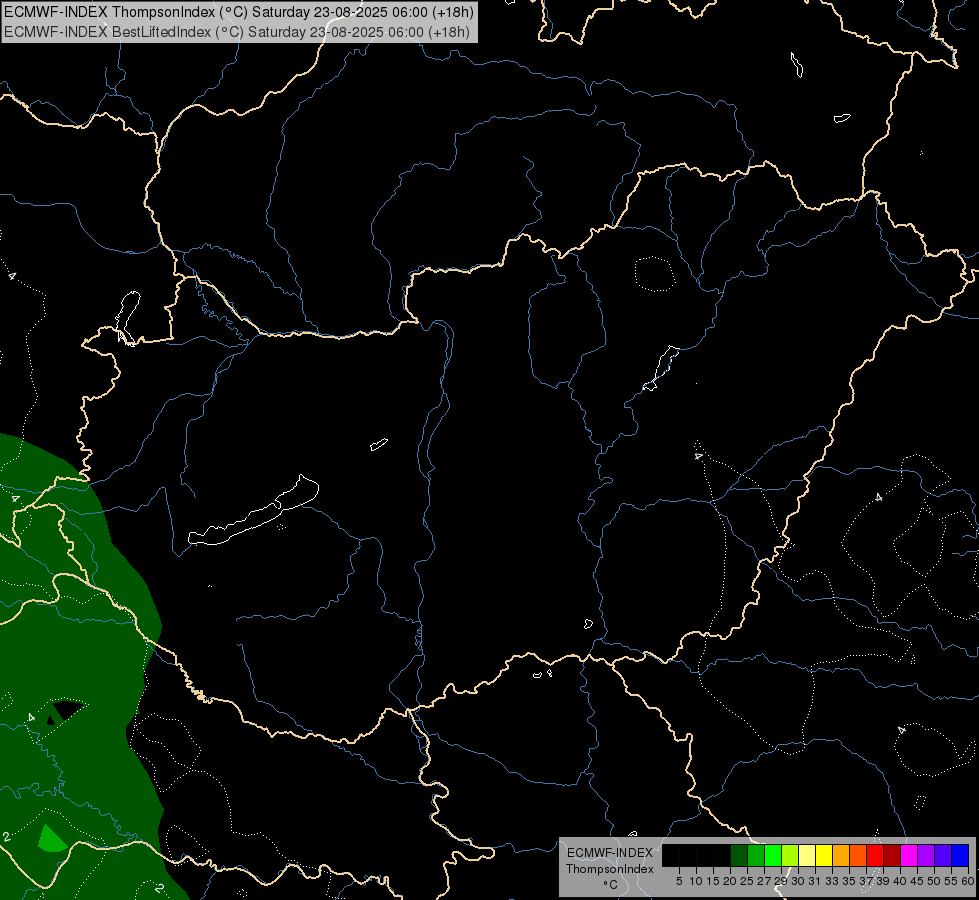Select the orange-red 35–37 legend swatch
979x900 pixels.
(x=858, y=855)
